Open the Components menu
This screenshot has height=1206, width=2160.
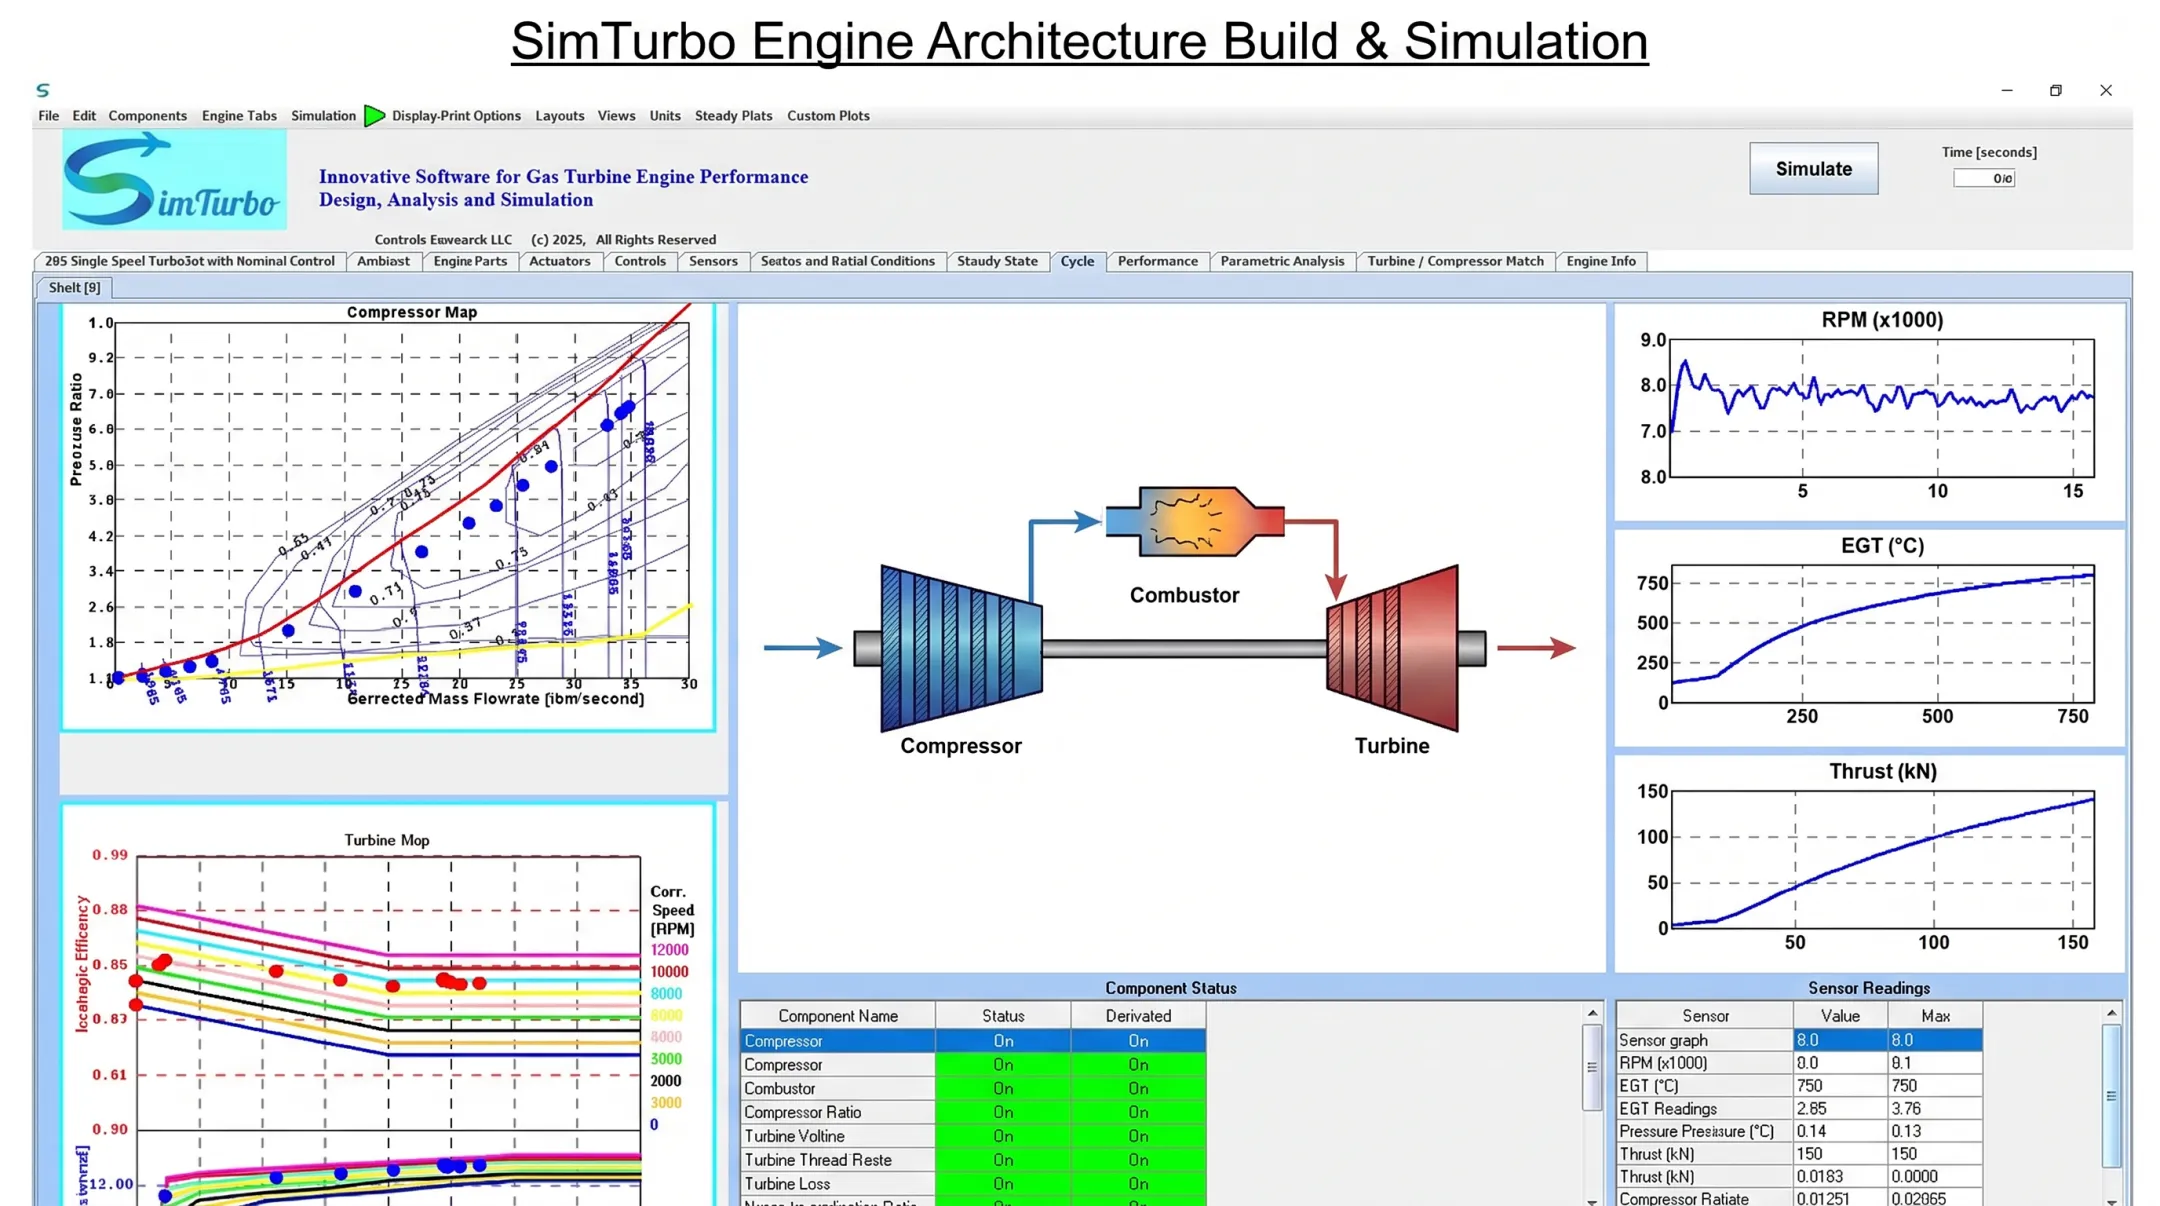click(x=148, y=116)
